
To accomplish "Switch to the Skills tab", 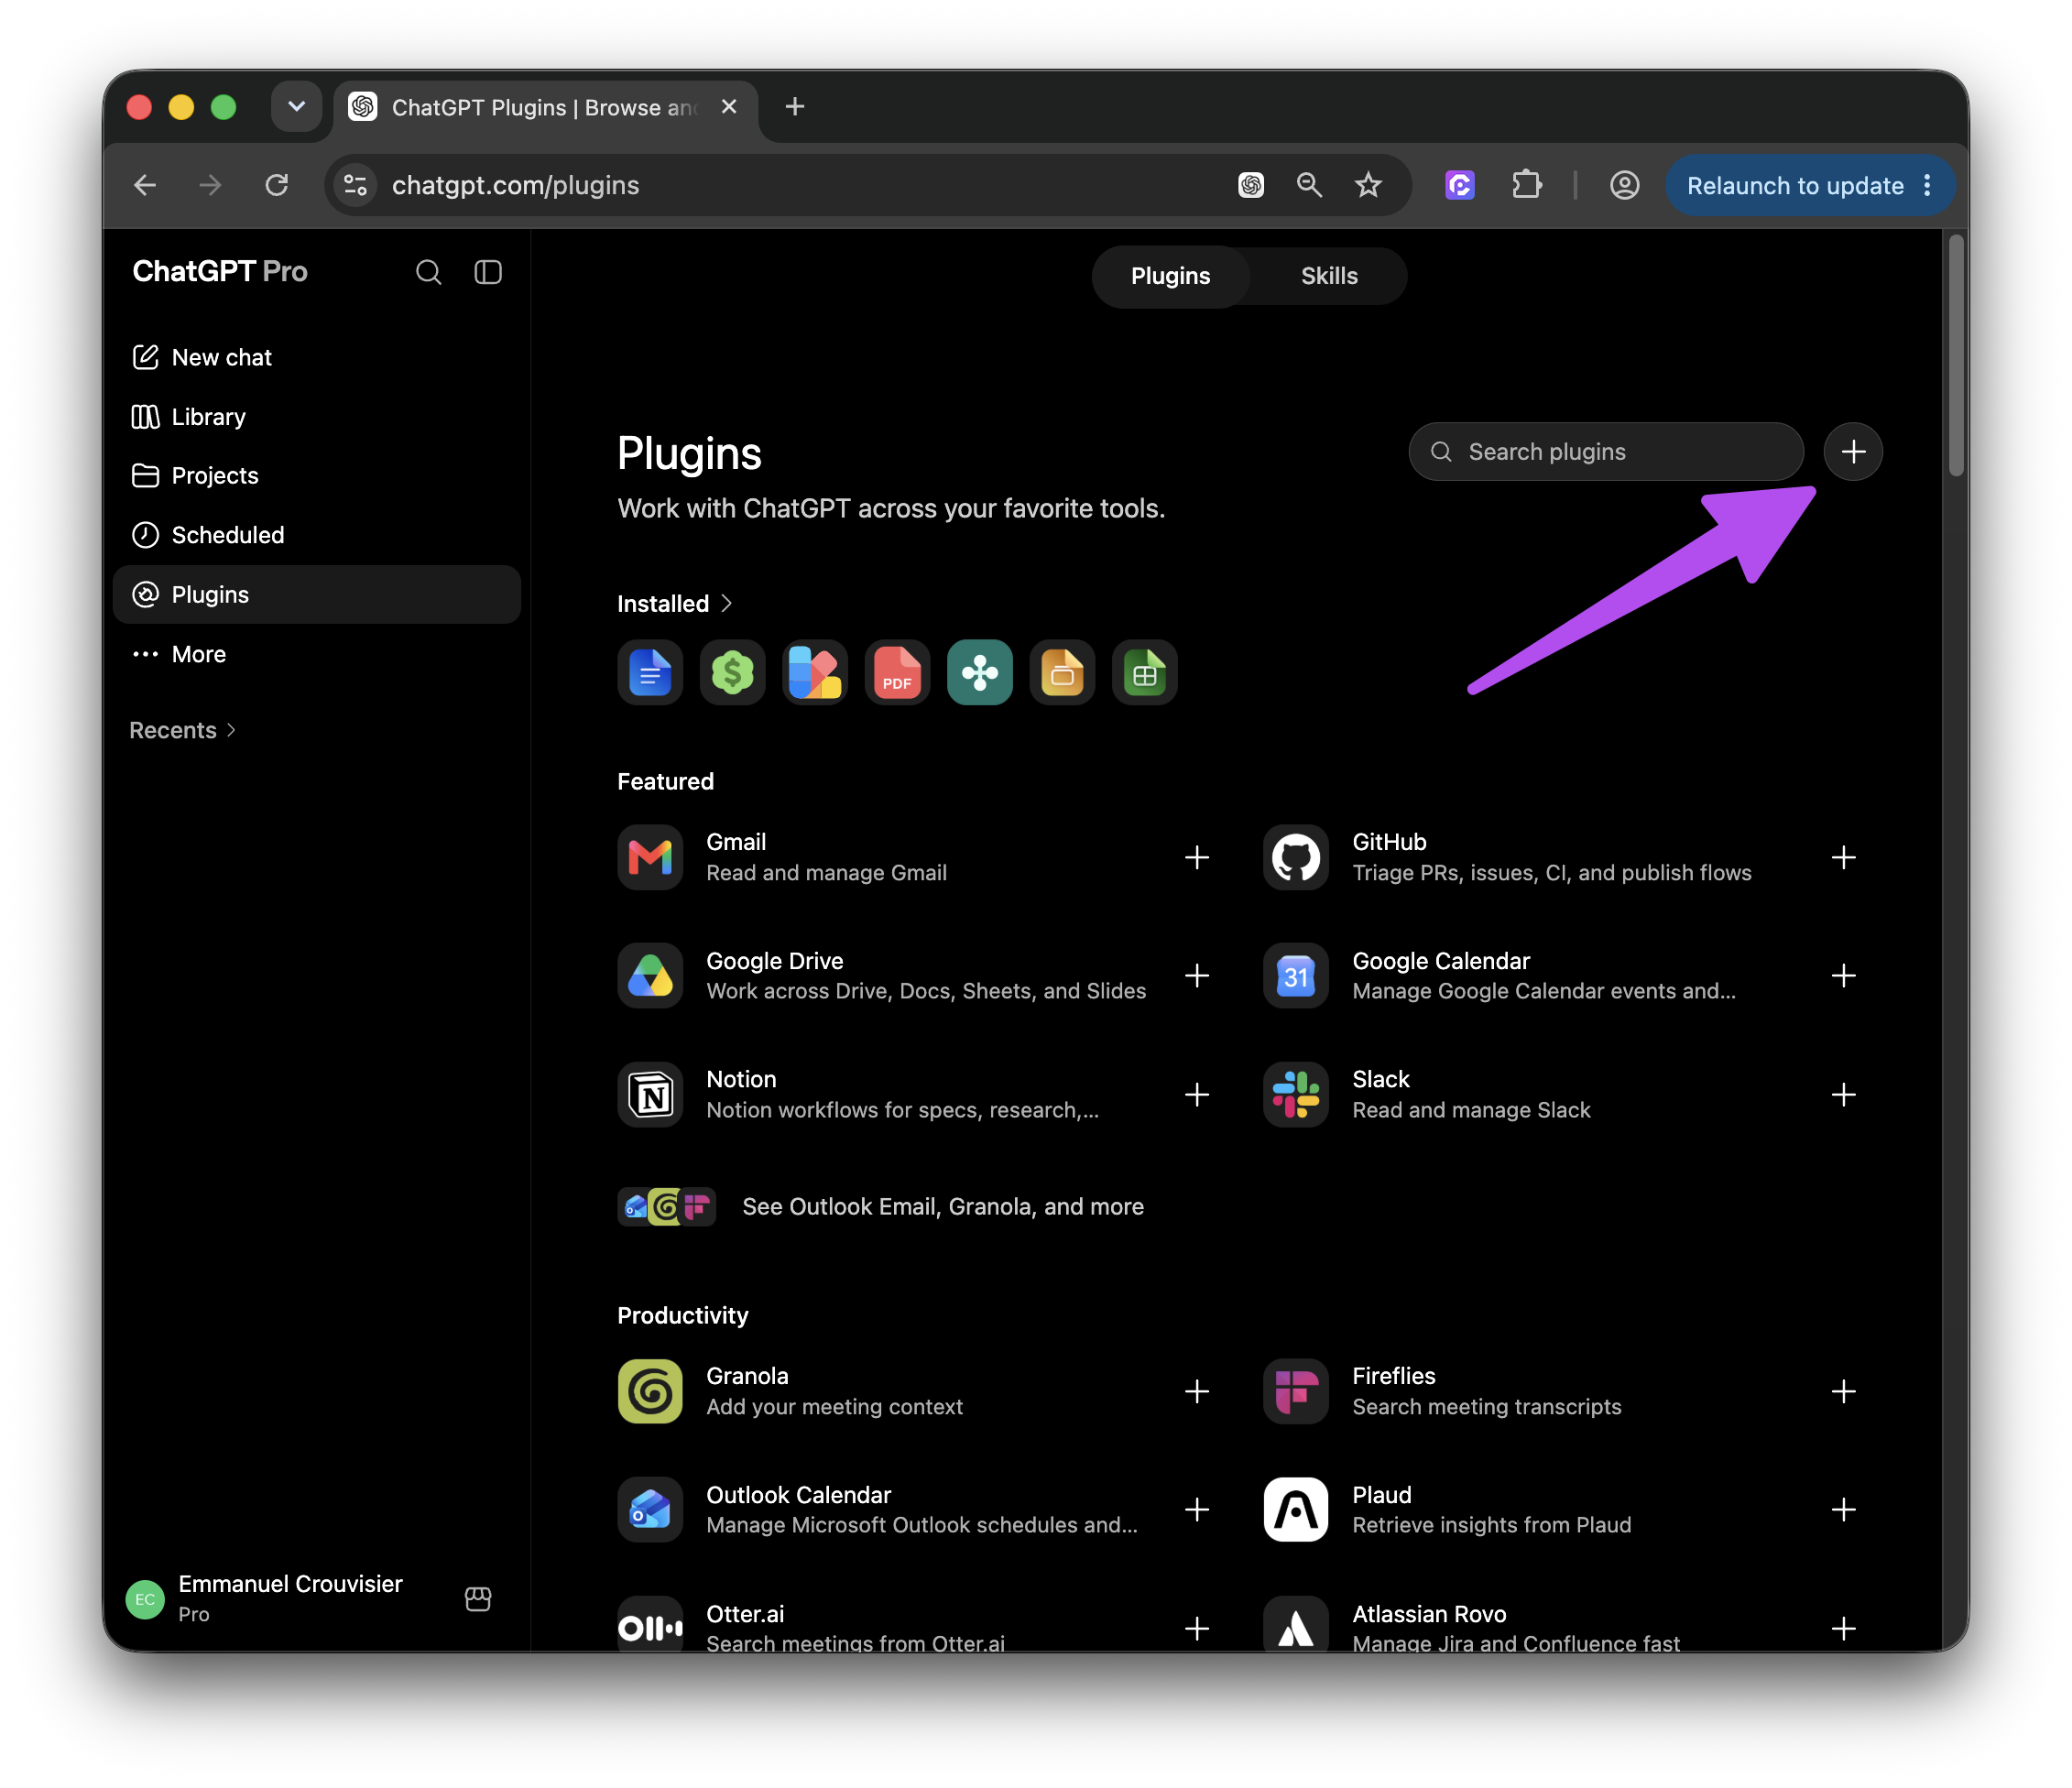I will point(1329,276).
